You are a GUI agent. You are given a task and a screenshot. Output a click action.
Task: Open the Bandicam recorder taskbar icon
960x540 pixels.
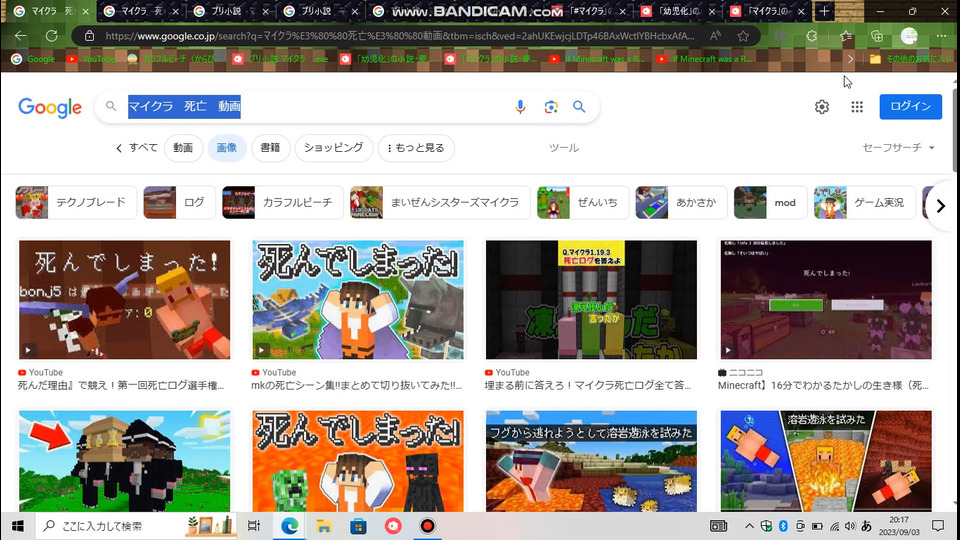point(427,526)
